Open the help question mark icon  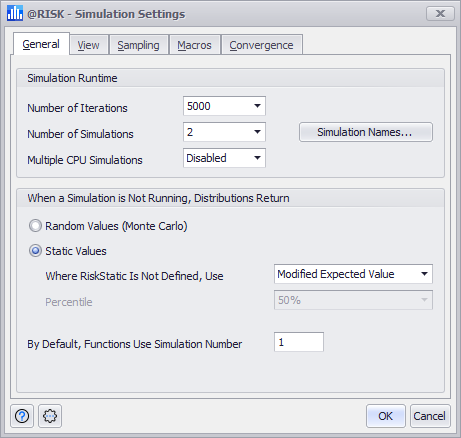point(22,416)
